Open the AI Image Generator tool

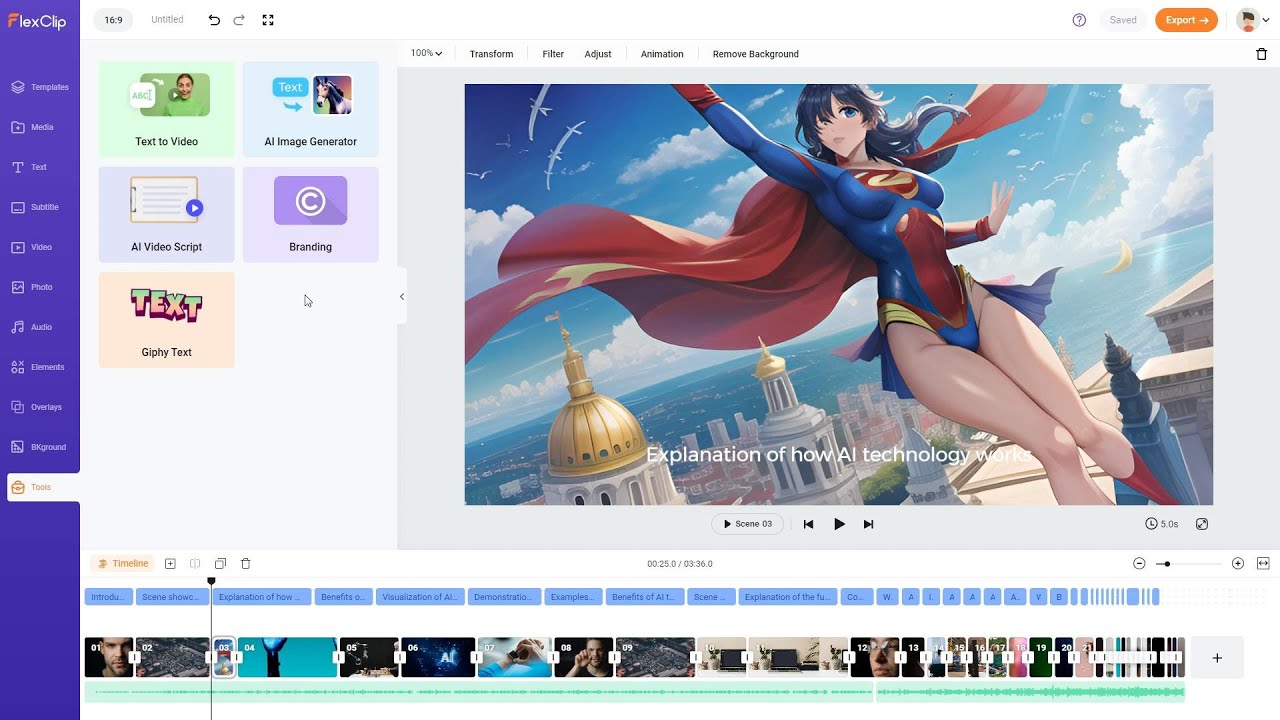311,109
